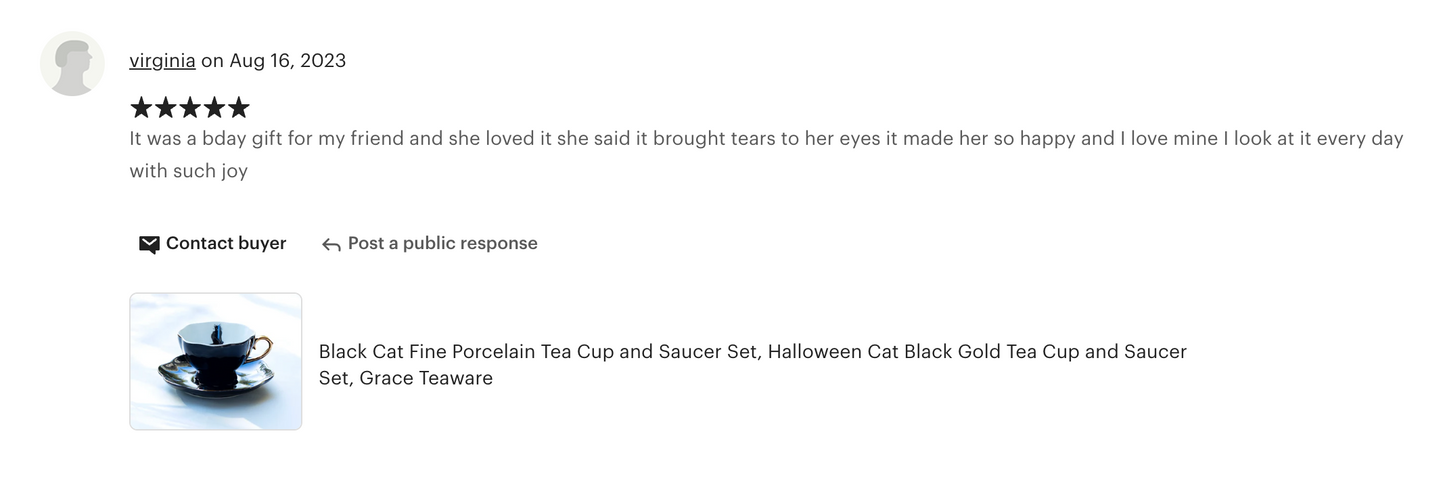Click virginia's gray profile avatar
1445x486 pixels.
(72, 64)
